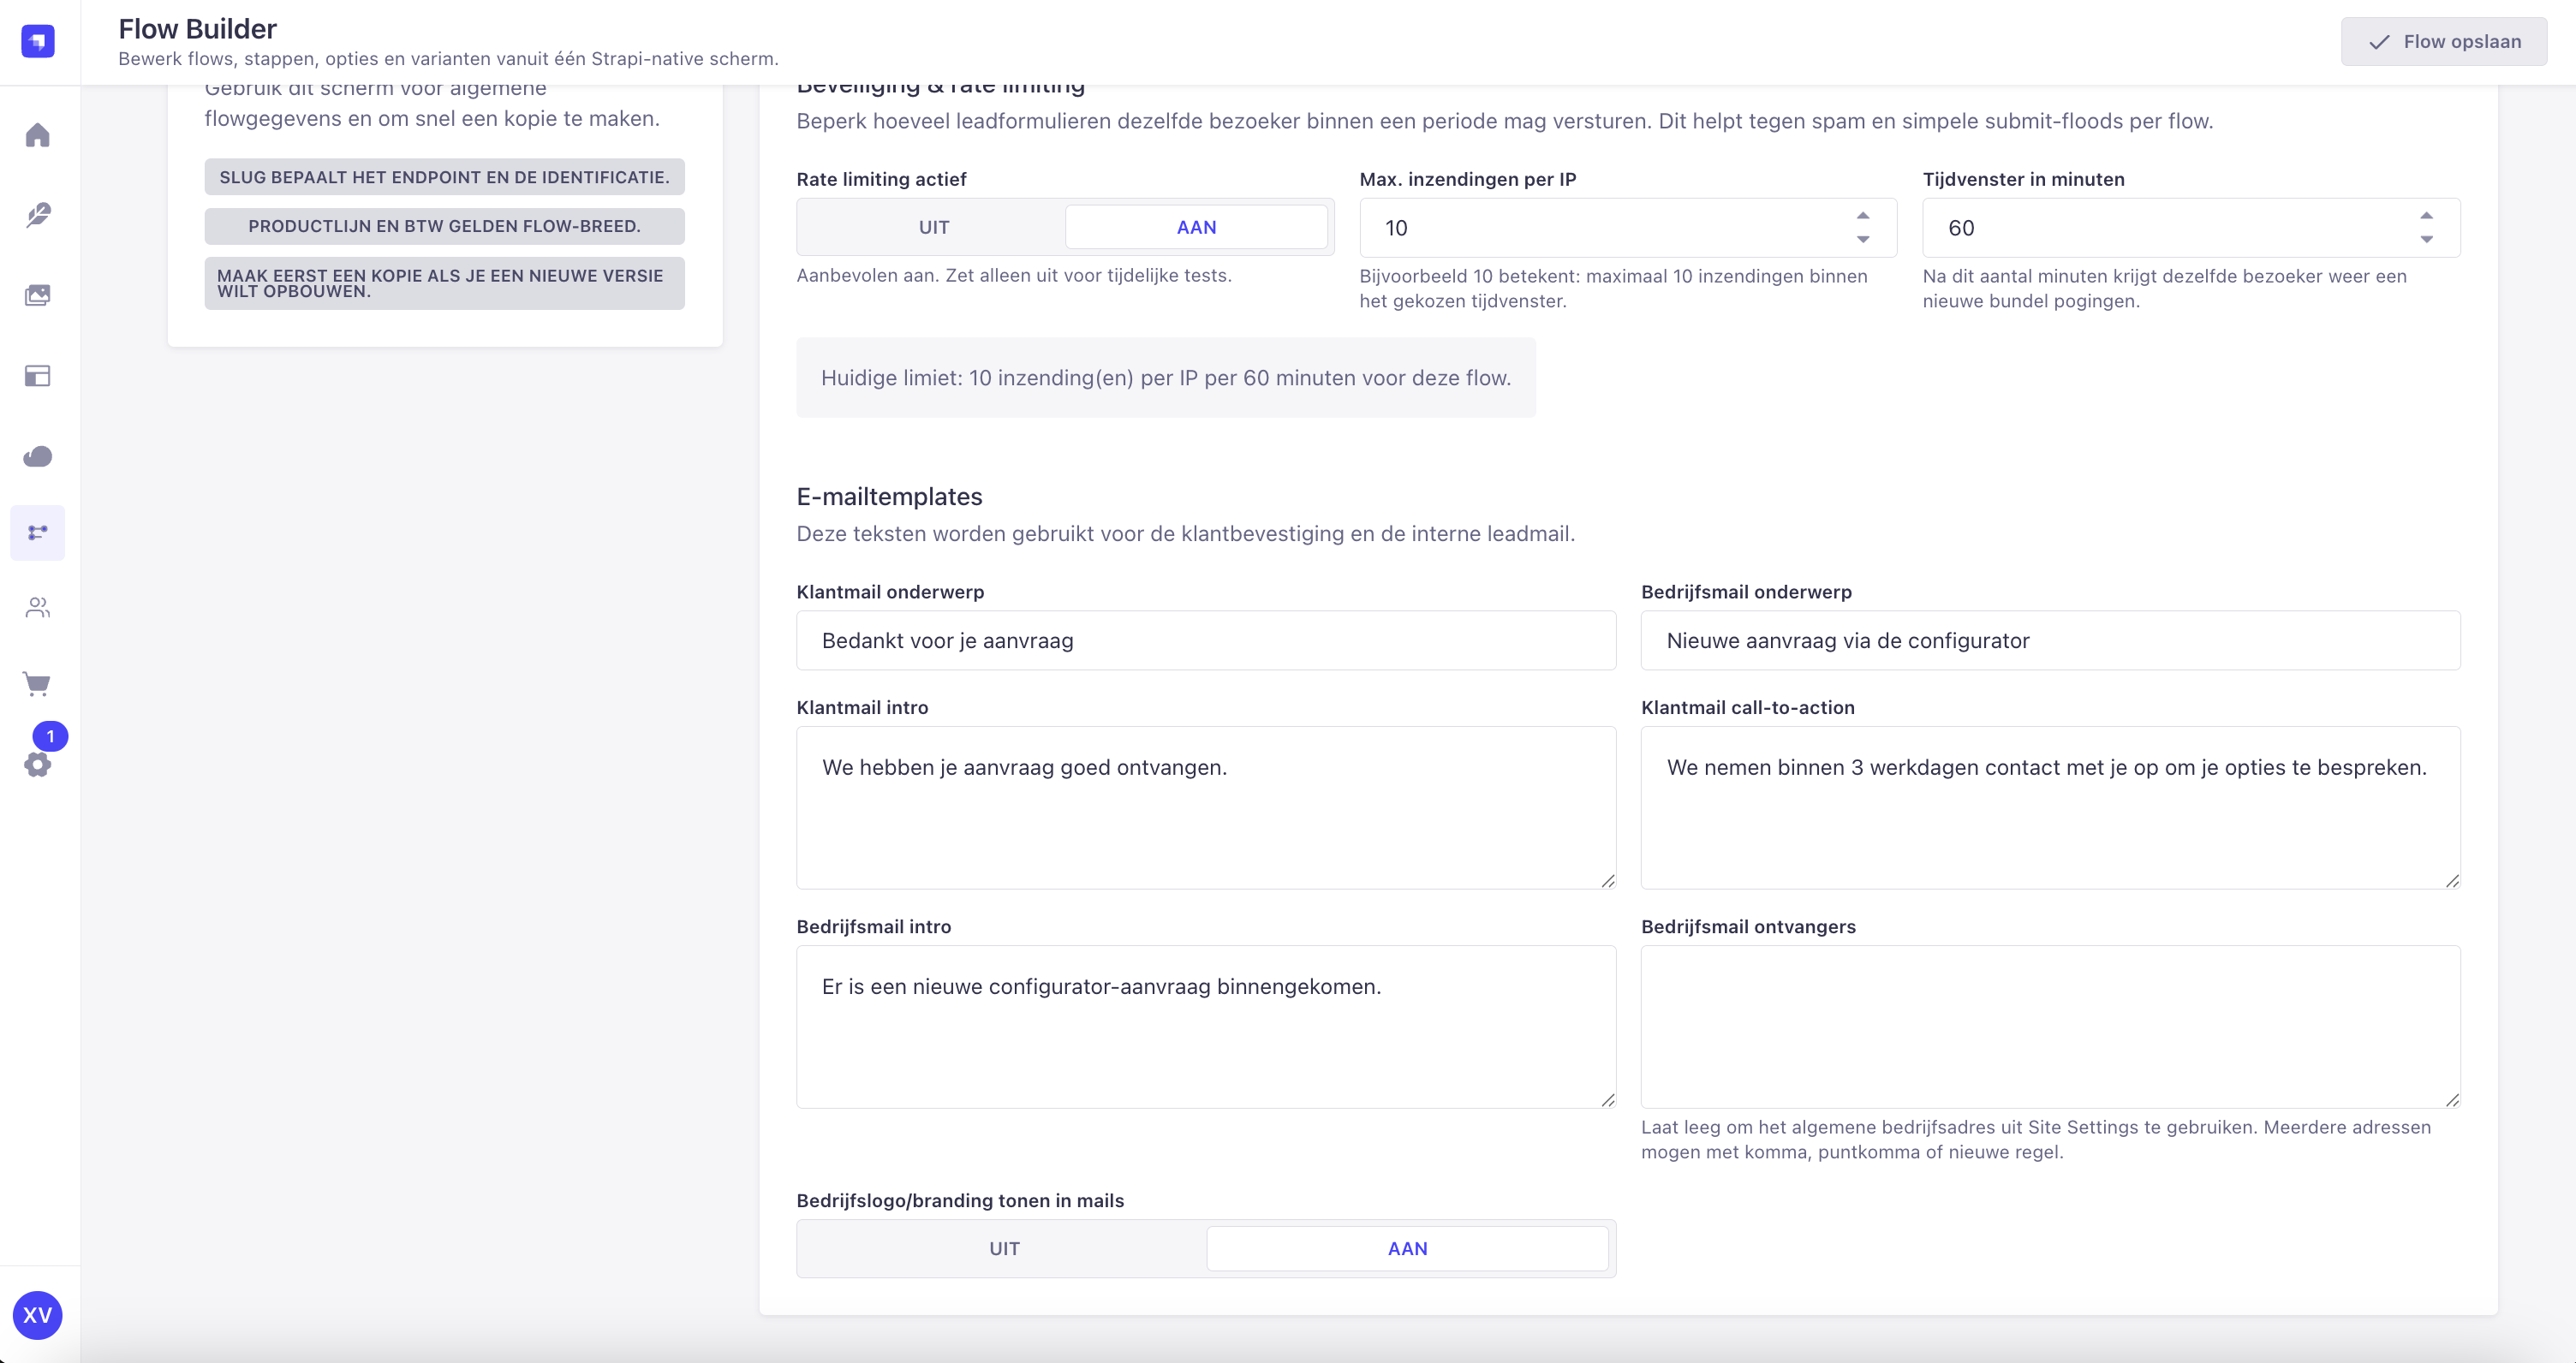Grab Klantmail intro resize handle
Viewport: 2576px width, 1363px height.
click(x=1607, y=880)
